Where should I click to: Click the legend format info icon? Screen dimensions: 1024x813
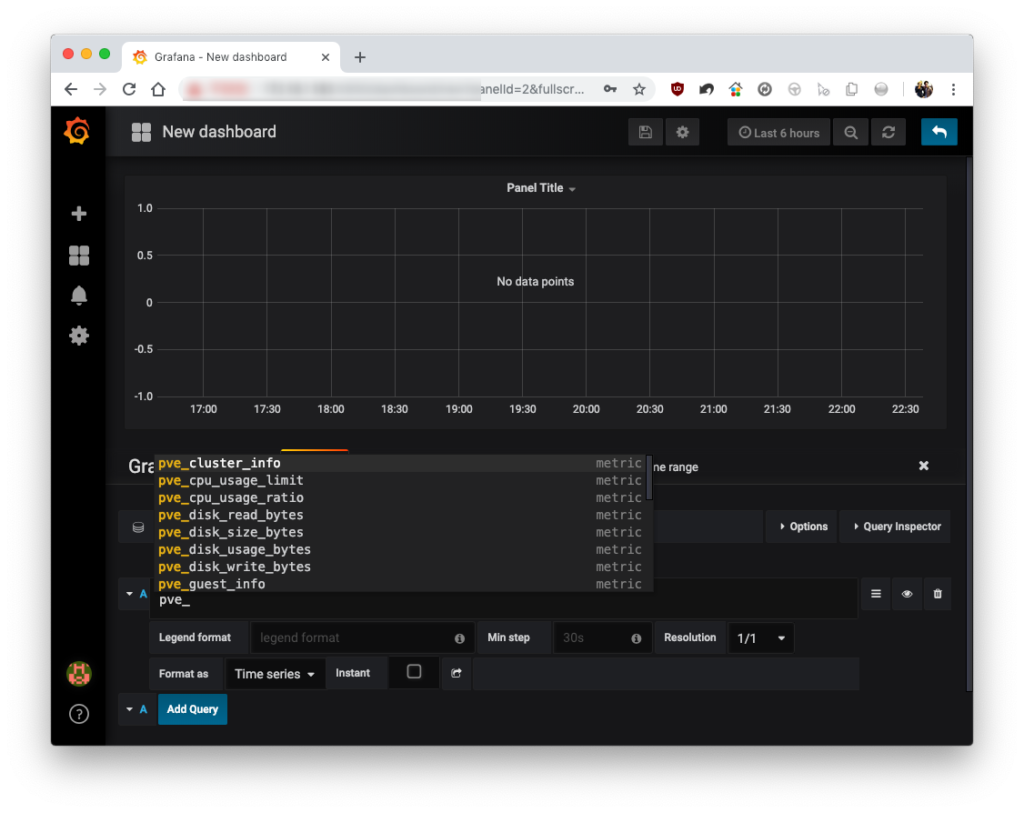pos(460,638)
